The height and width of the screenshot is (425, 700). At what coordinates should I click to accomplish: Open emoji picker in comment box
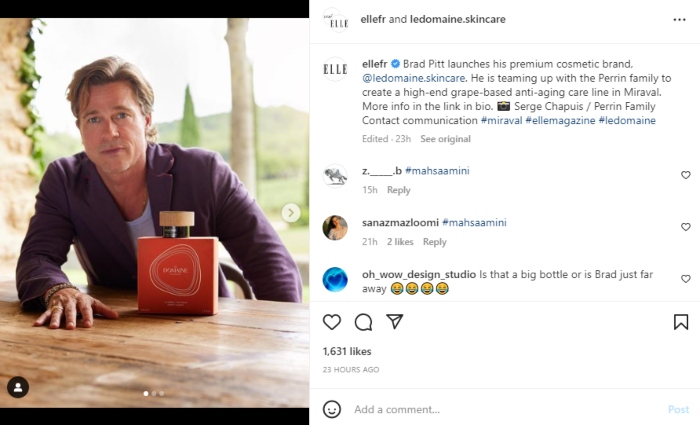coord(332,409)
